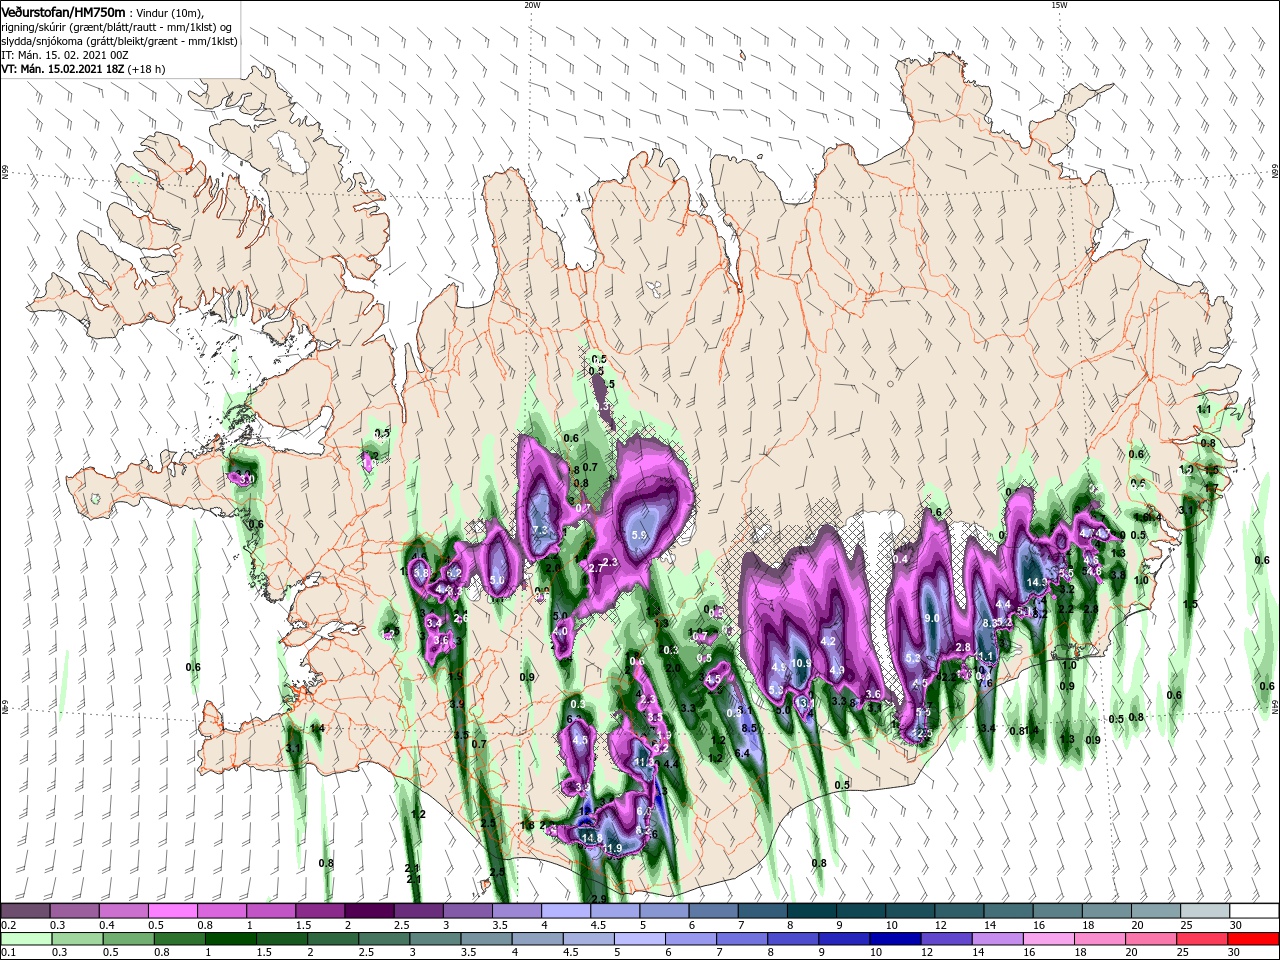Select the dark teal 8 snow legend swatch
1280x960 pixels.
(812, 911)
